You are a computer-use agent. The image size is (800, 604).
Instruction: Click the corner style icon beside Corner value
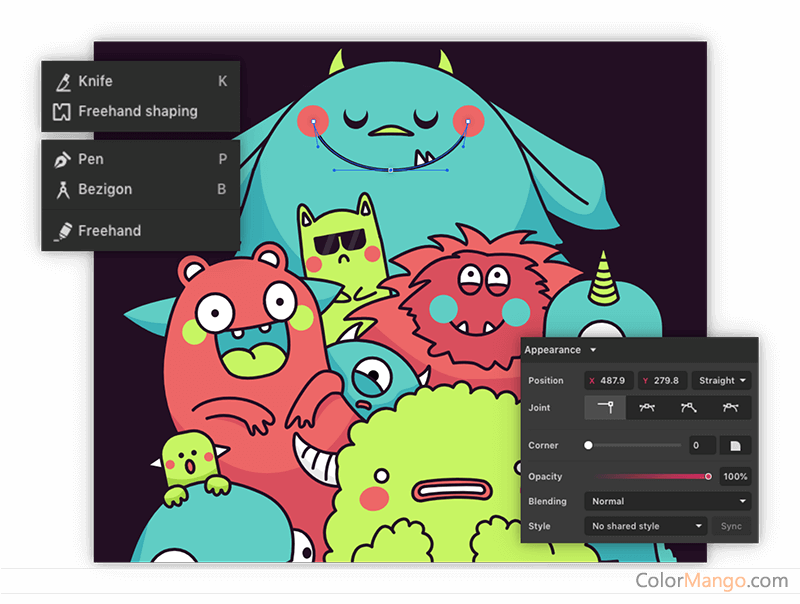point(736,445)
